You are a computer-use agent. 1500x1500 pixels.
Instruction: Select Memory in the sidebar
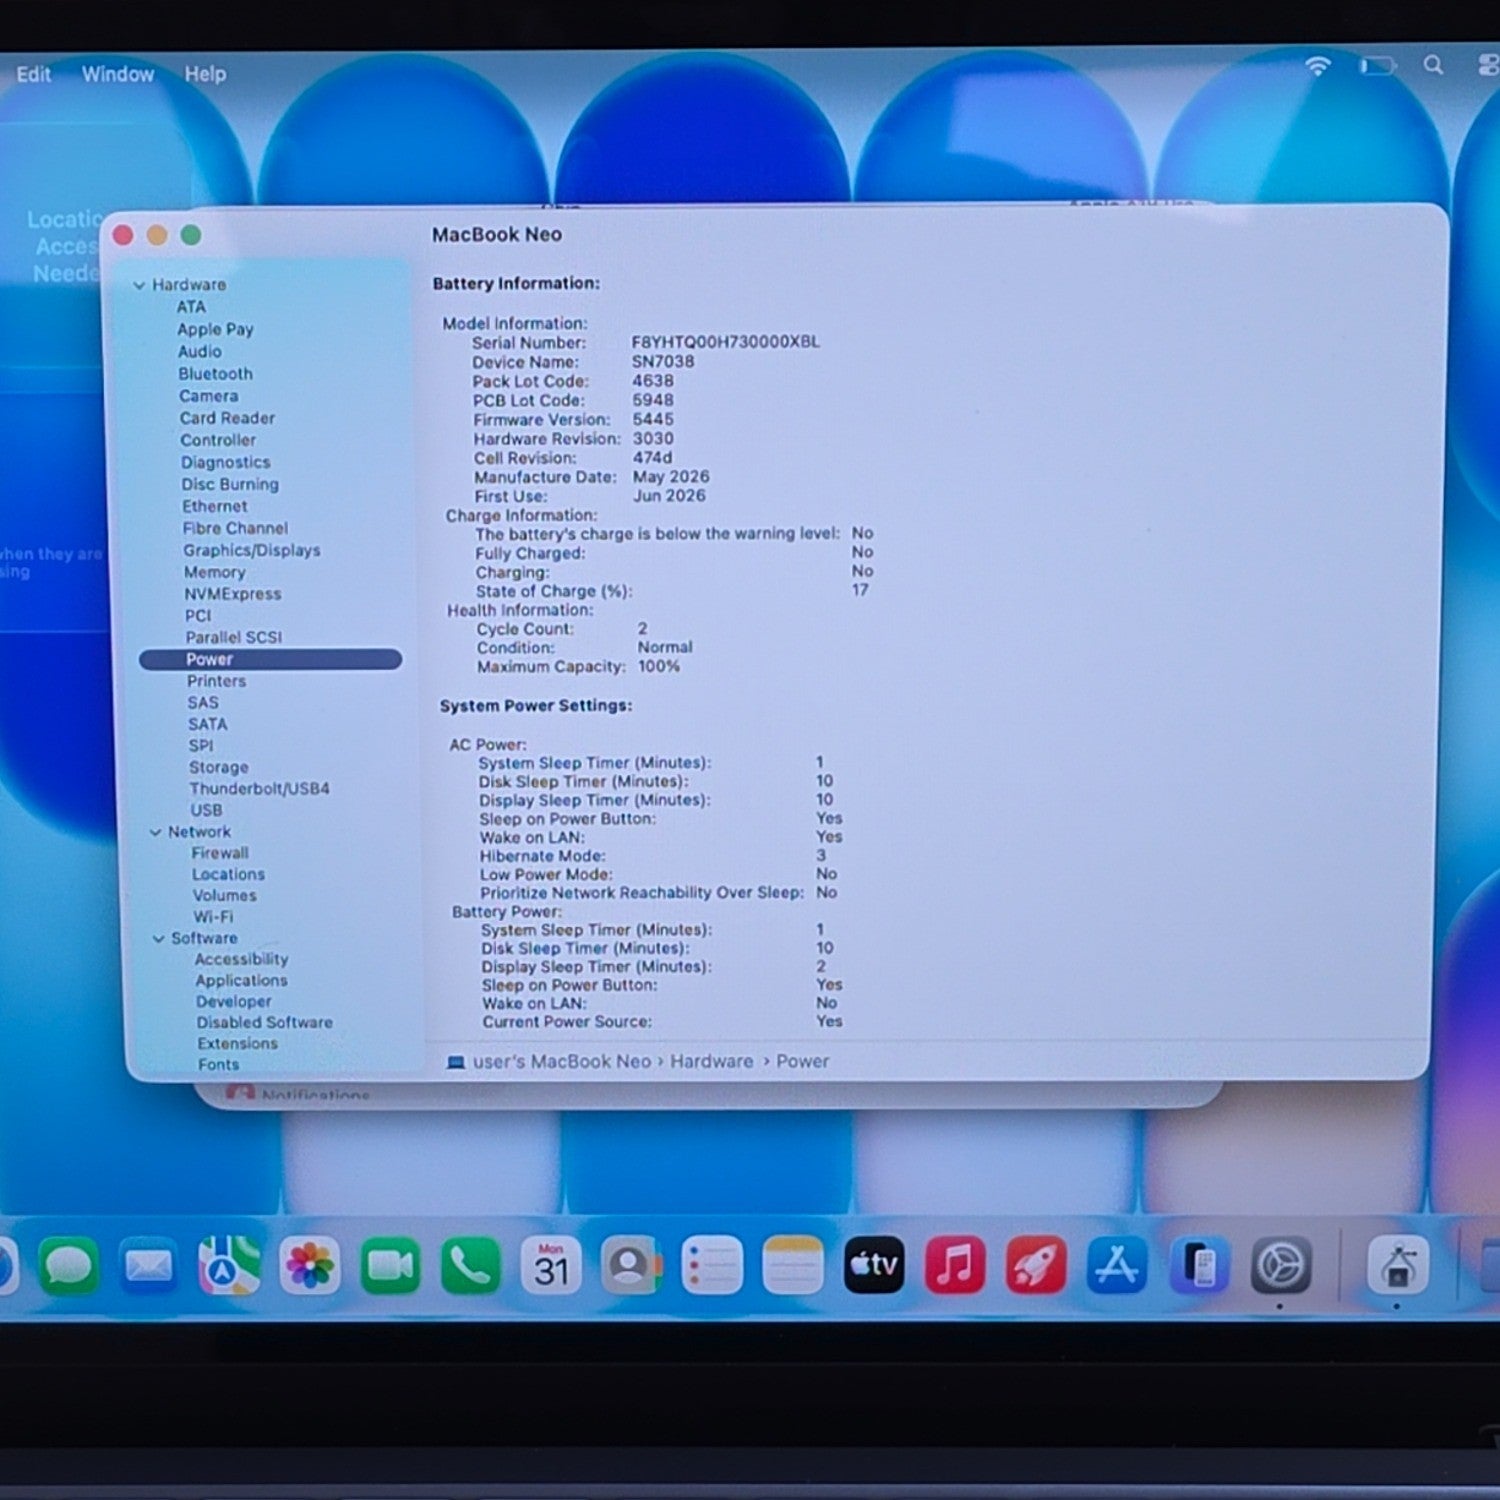[214, 572]
